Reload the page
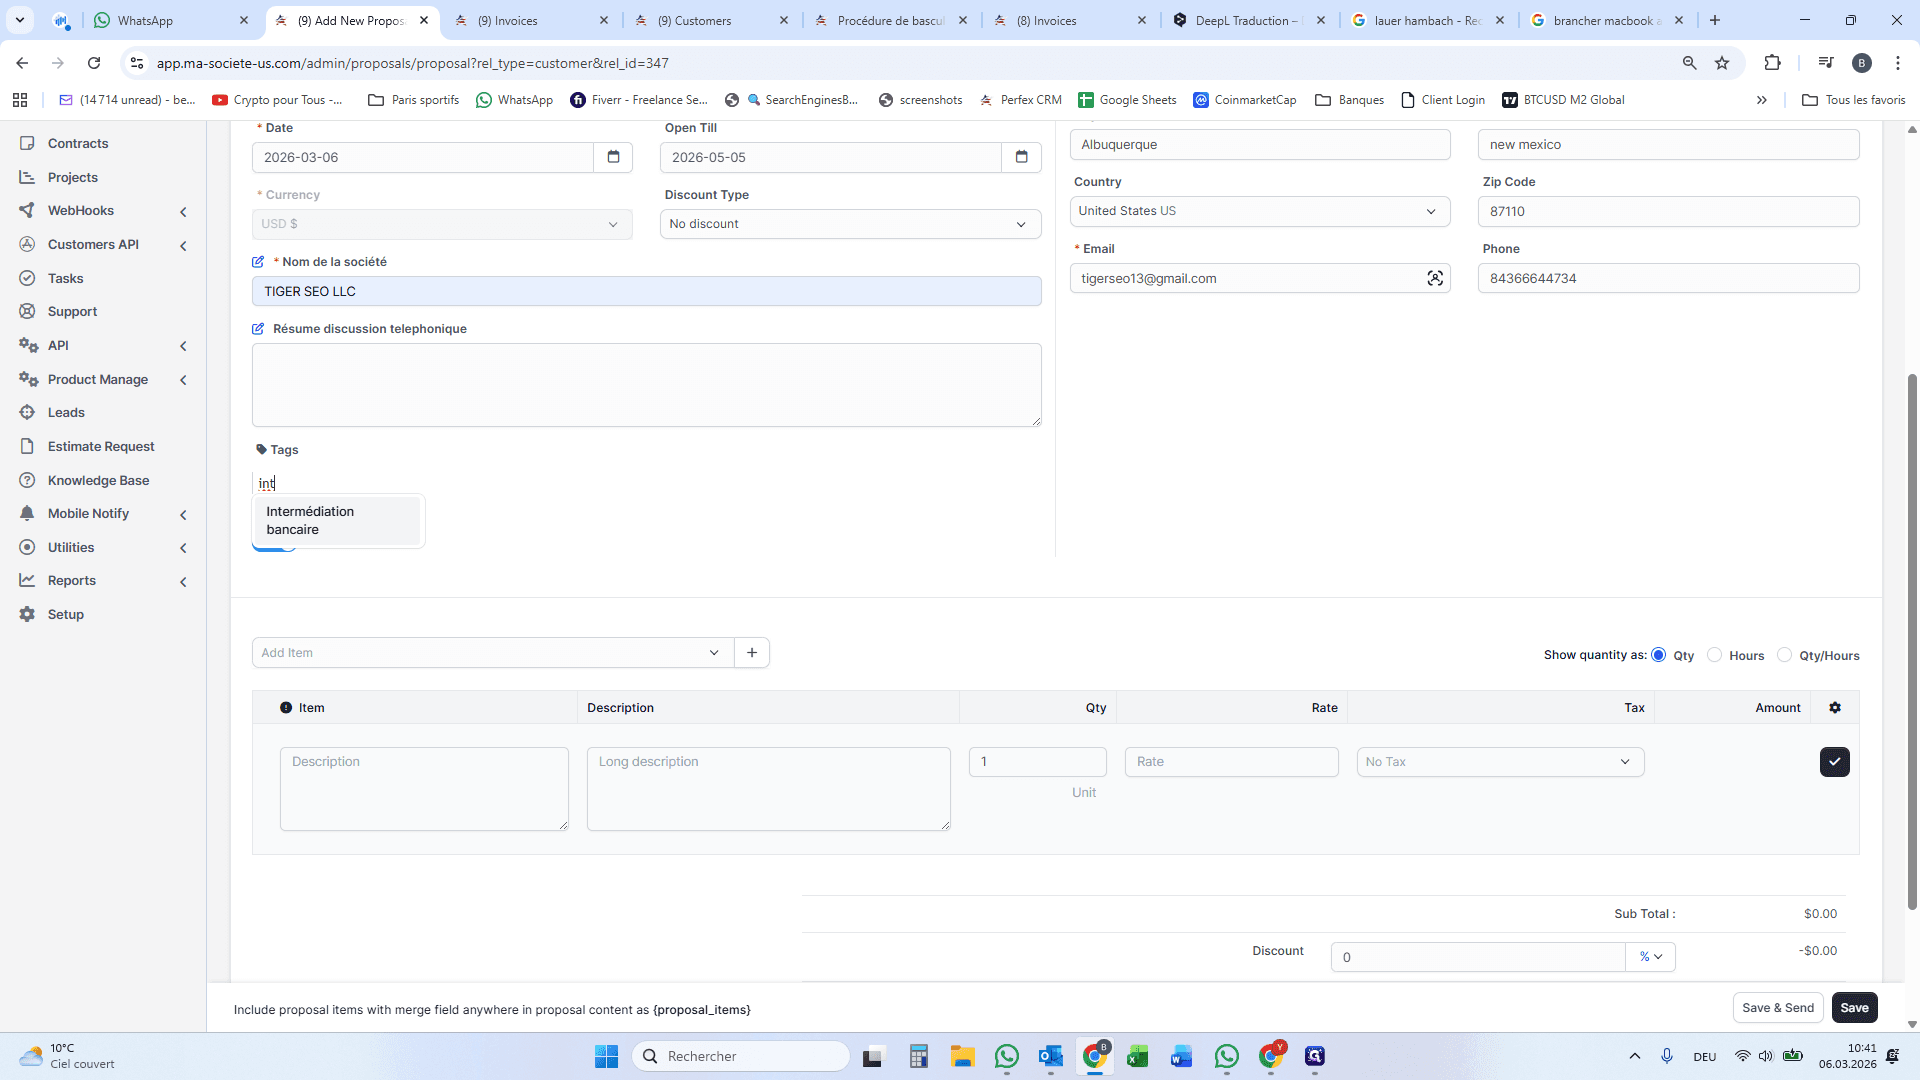 (94, 63)
